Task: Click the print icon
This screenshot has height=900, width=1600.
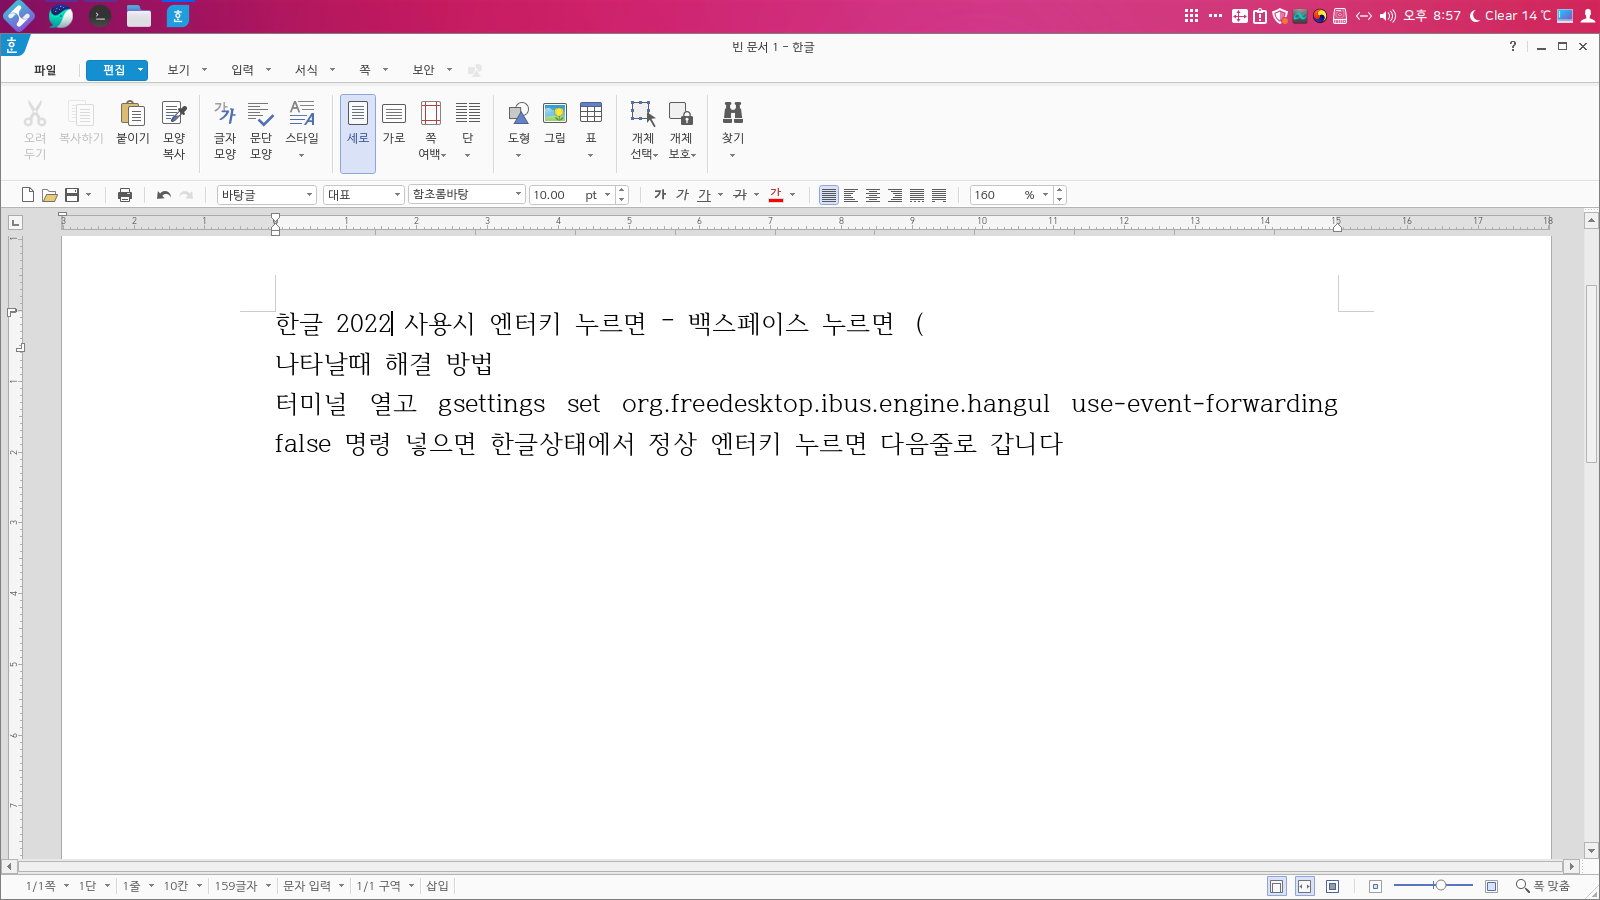Action: coord(125,195)
